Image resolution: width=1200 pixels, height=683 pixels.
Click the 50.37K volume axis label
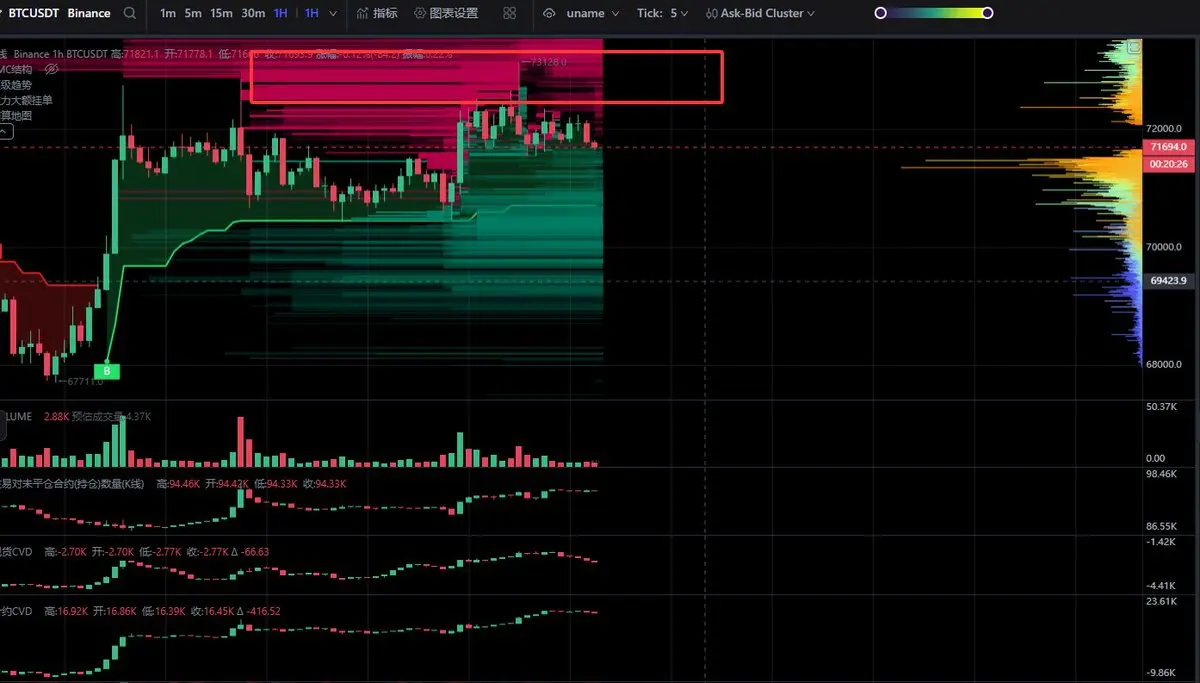coord(1162,407)
